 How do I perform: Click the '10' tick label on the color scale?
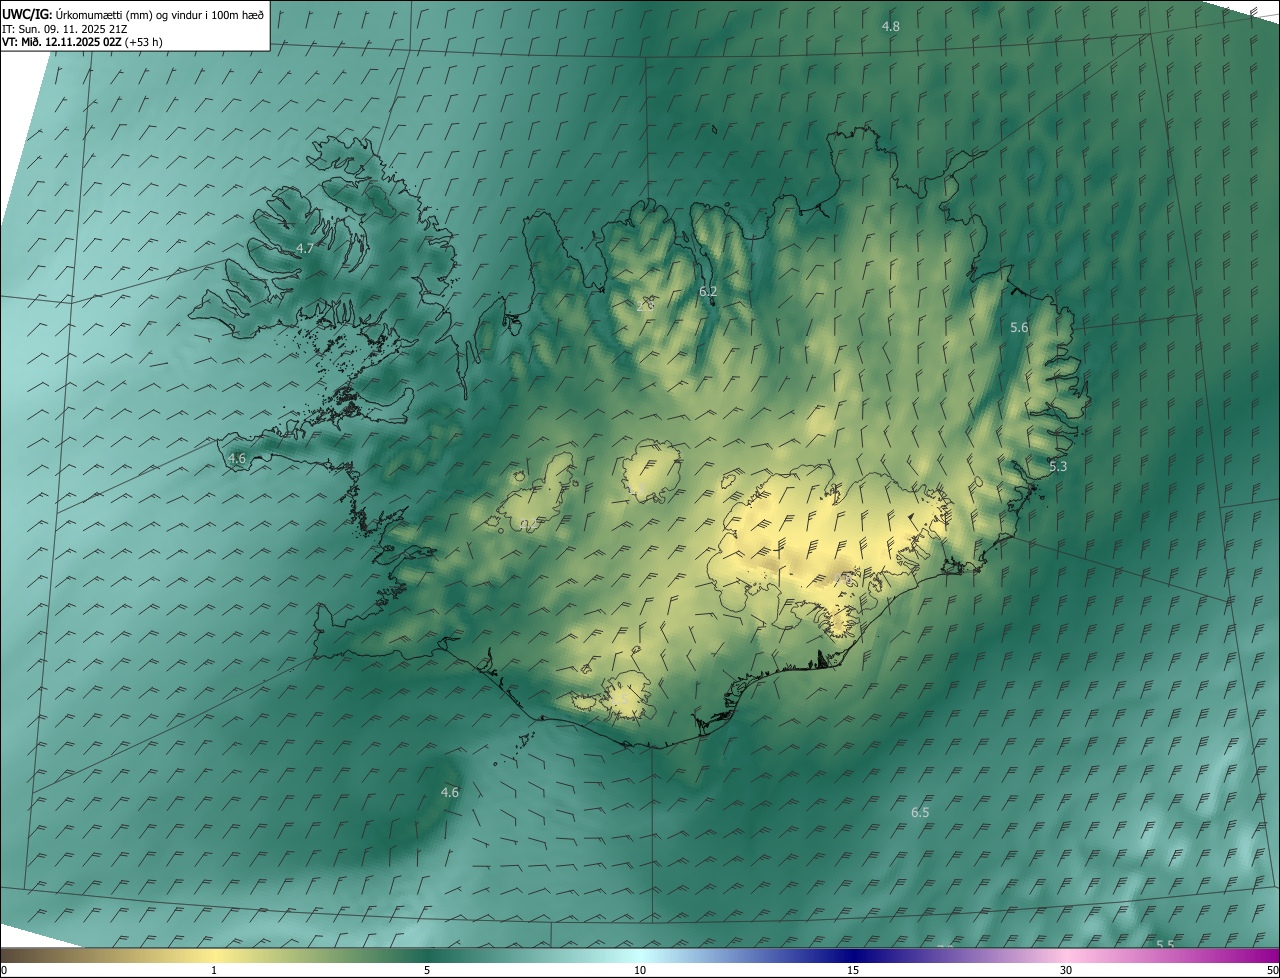point(640,970)
